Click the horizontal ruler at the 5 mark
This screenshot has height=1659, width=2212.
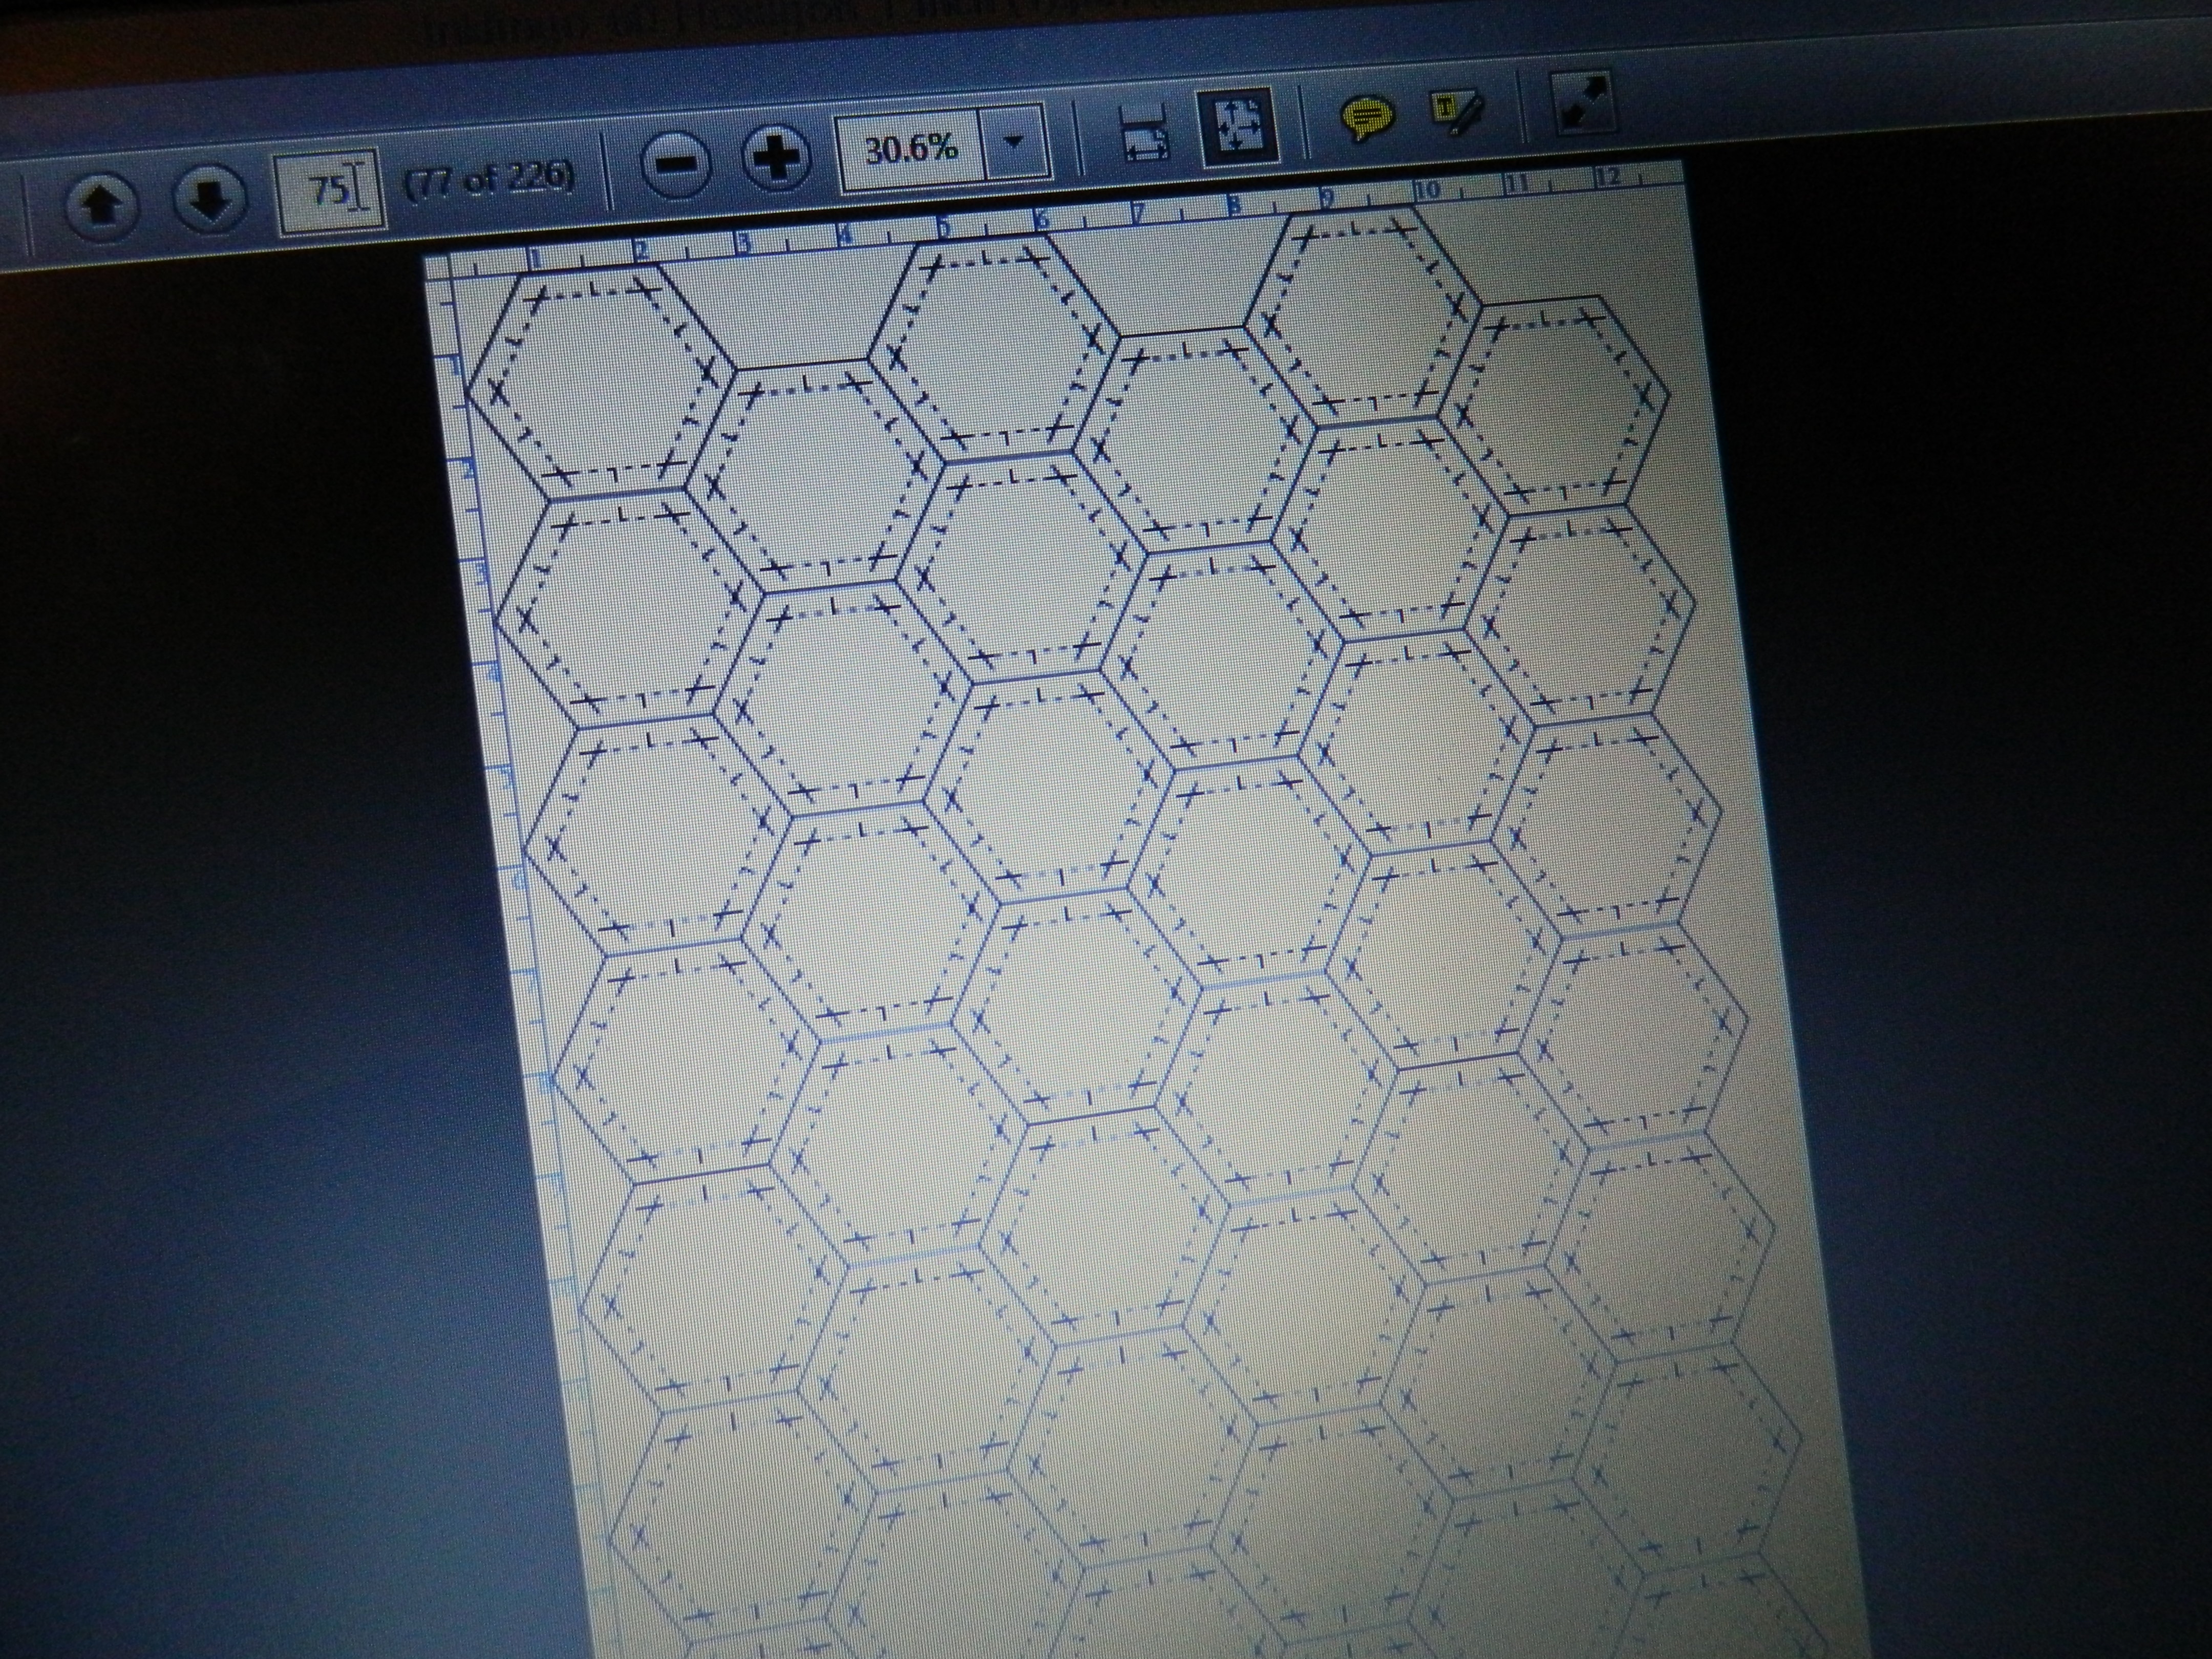(x=942, y=228)
